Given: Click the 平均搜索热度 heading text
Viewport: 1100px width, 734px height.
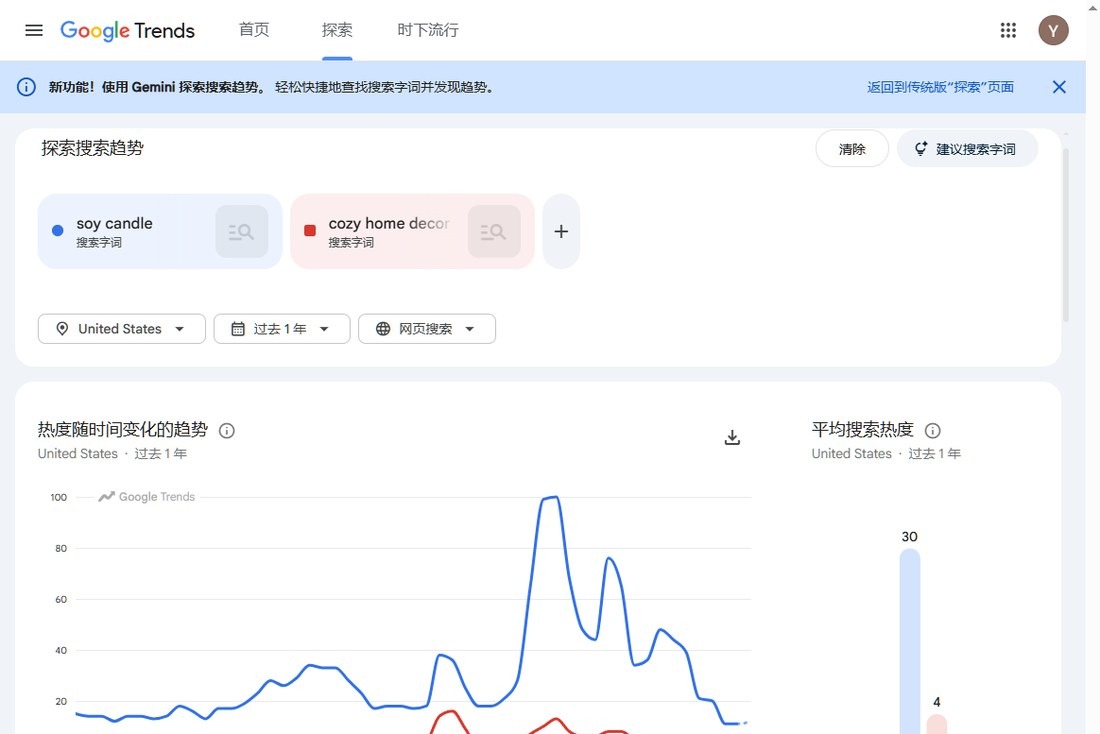Looking at the screenshot, I should point(862,429).
